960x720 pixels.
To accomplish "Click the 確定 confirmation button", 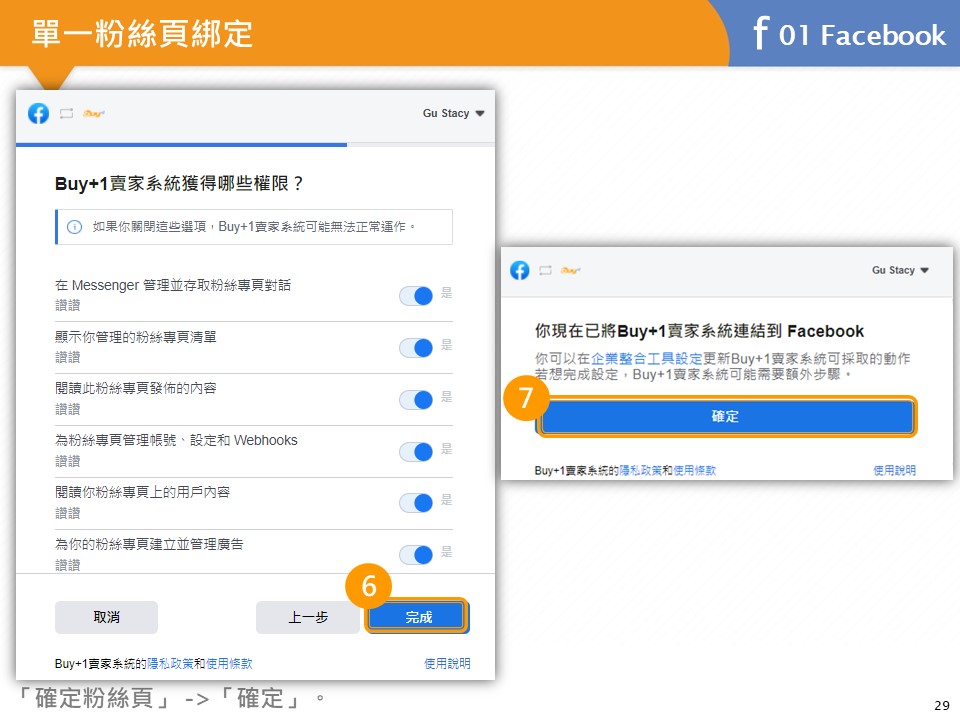I will click(x=726, y=417).
